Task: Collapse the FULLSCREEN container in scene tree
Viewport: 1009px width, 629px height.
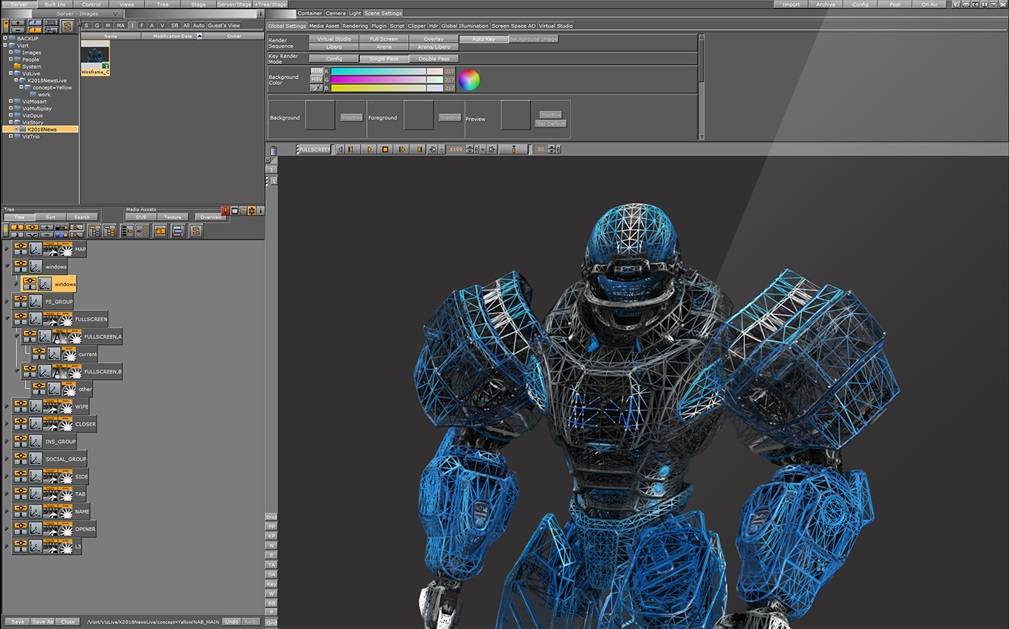Action: pos(7,319)
